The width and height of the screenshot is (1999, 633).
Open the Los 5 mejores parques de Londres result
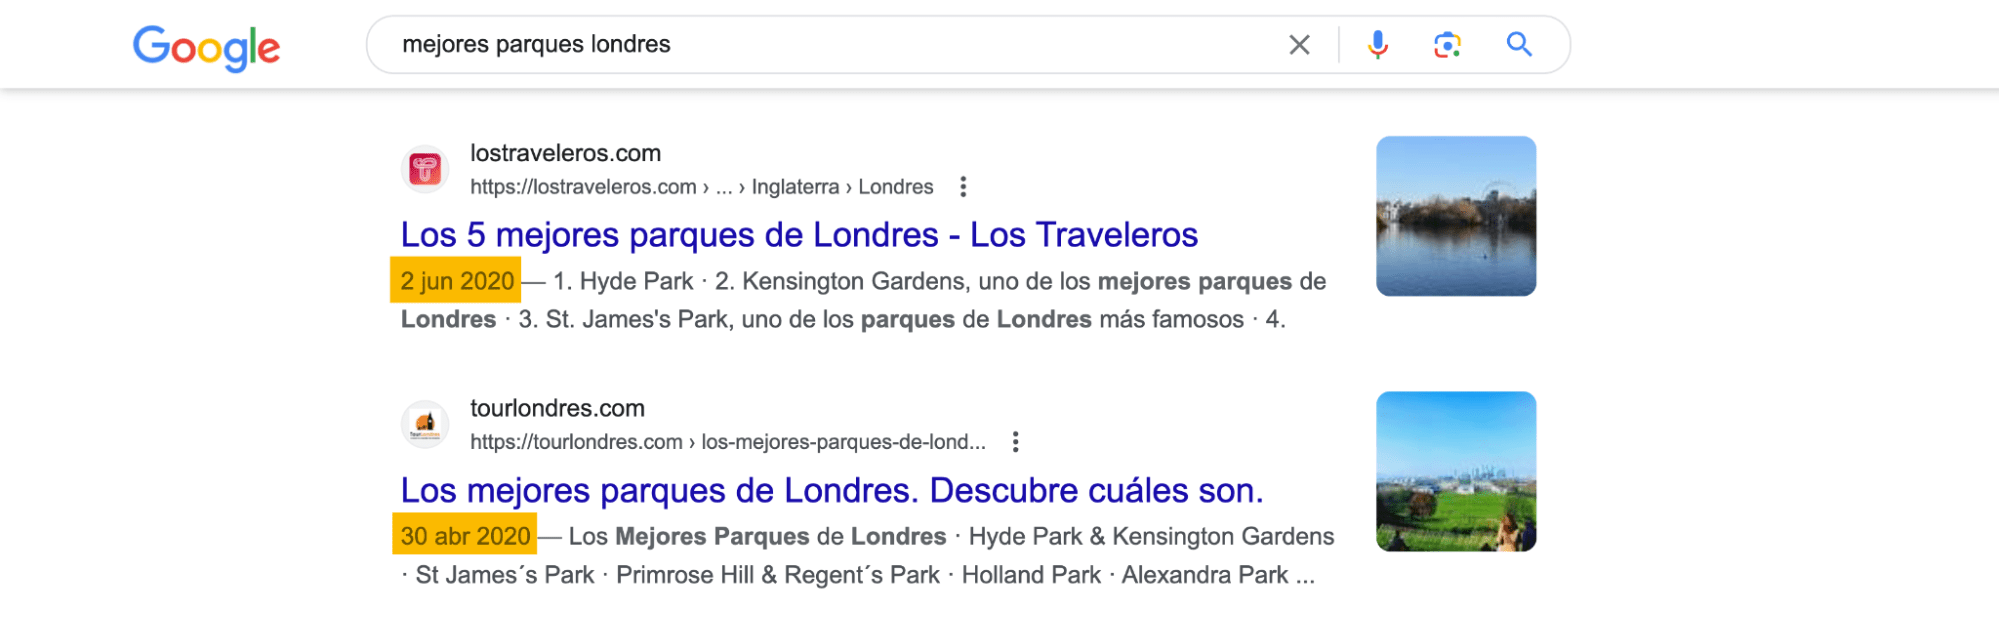click(x=799, y=234)
